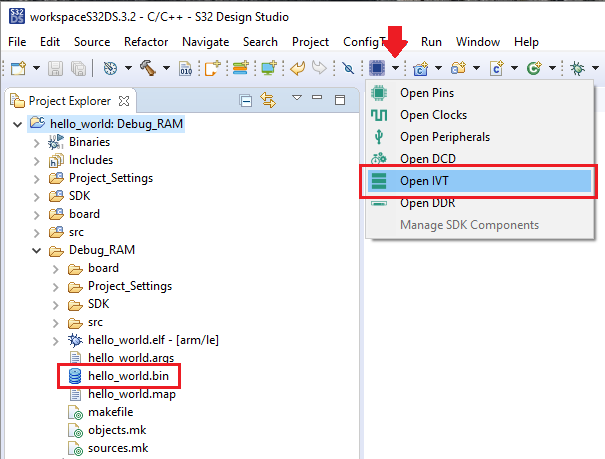This screenshot has width=605, height=459.
Task: Open the Help menu
Action: [x=526, y=42]
